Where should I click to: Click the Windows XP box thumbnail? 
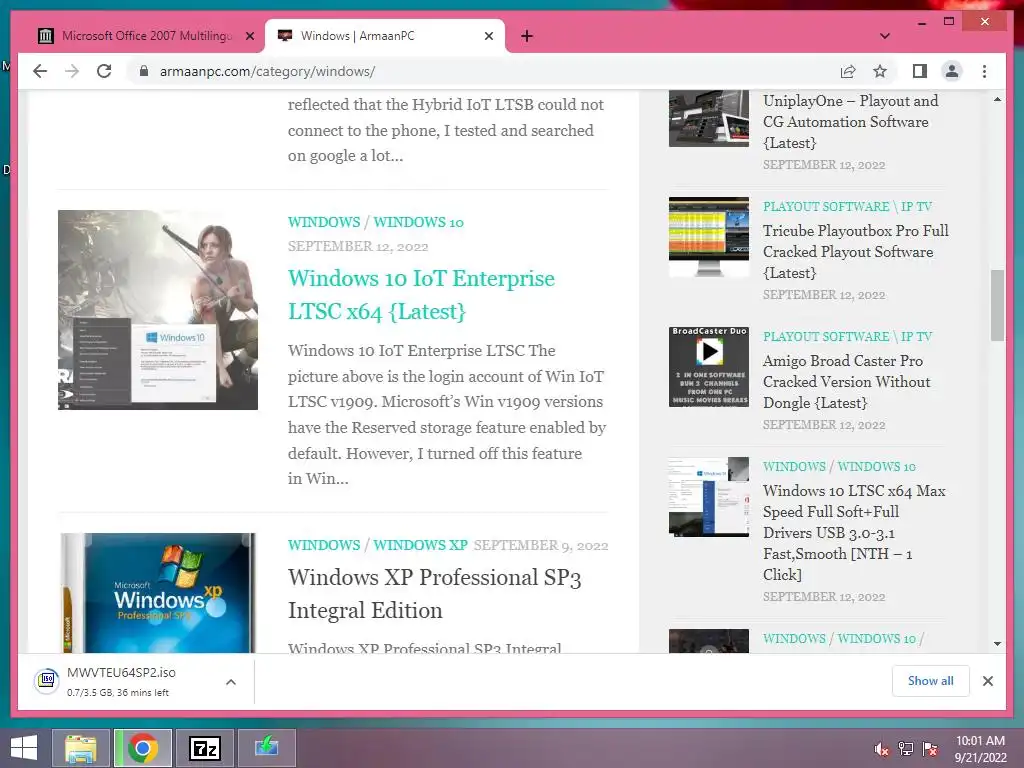click(x=157, y=592)
